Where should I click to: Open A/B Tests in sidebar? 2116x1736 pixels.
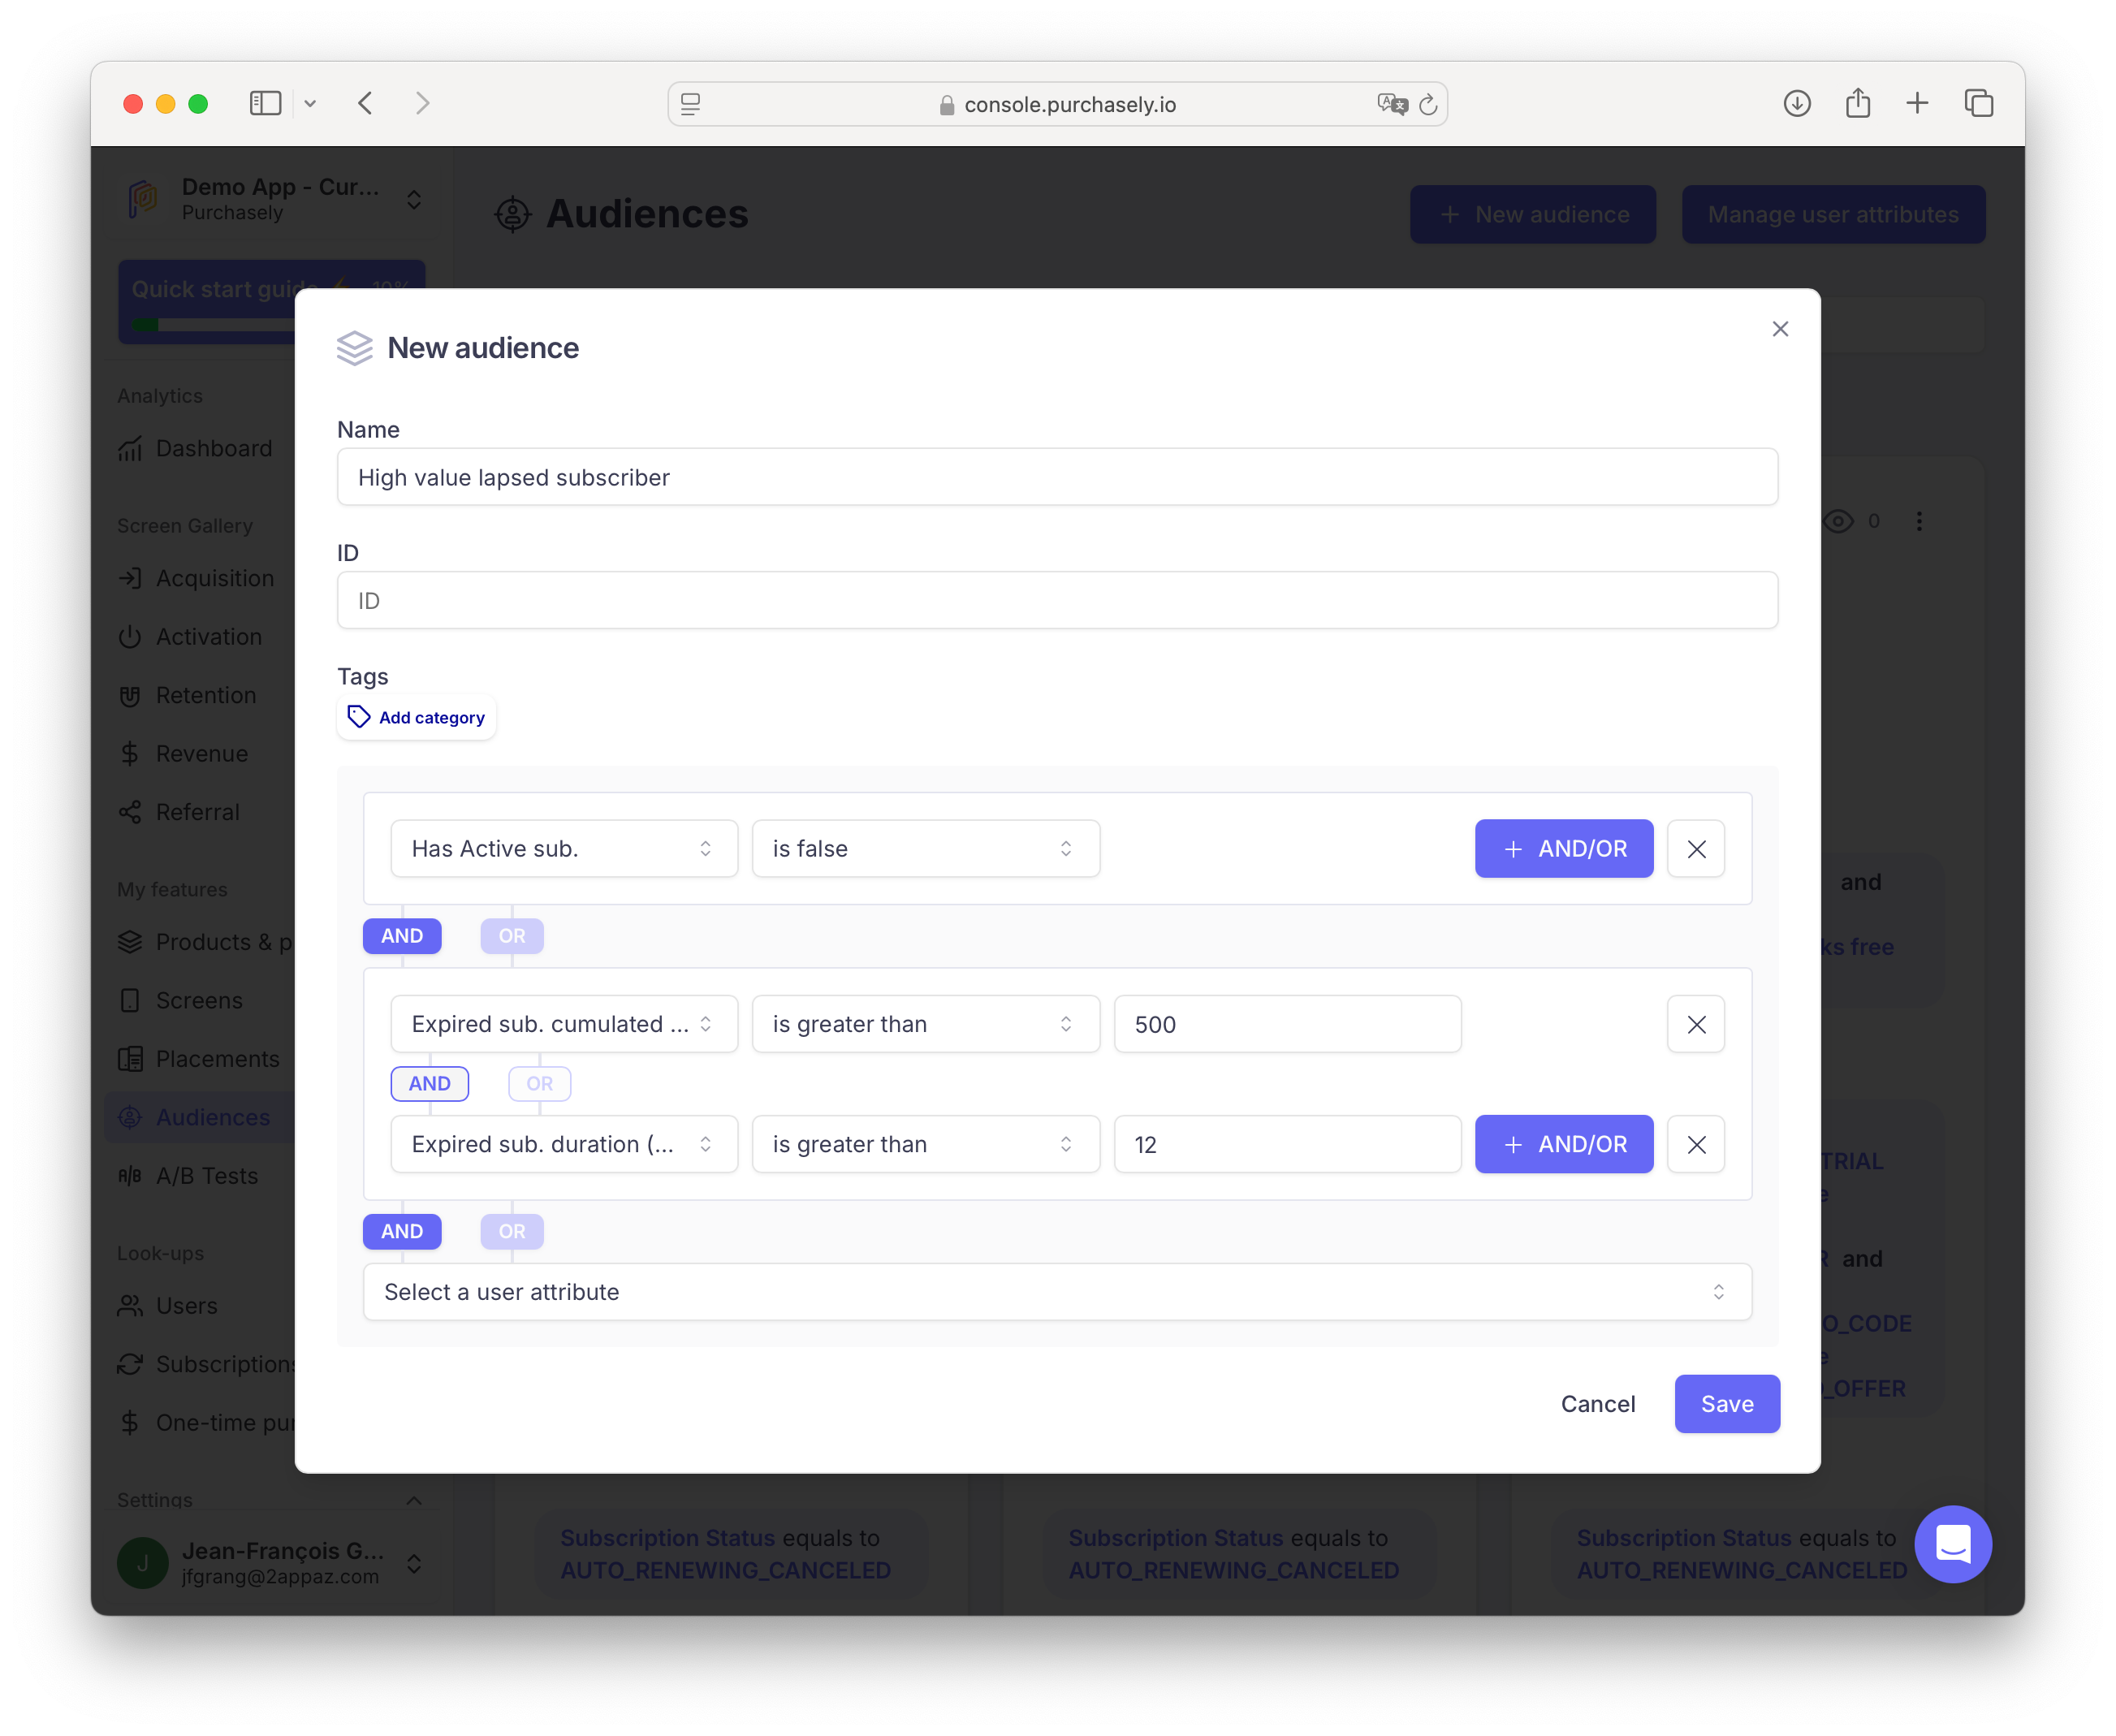pyautogui.click(x=189, y=1175)
